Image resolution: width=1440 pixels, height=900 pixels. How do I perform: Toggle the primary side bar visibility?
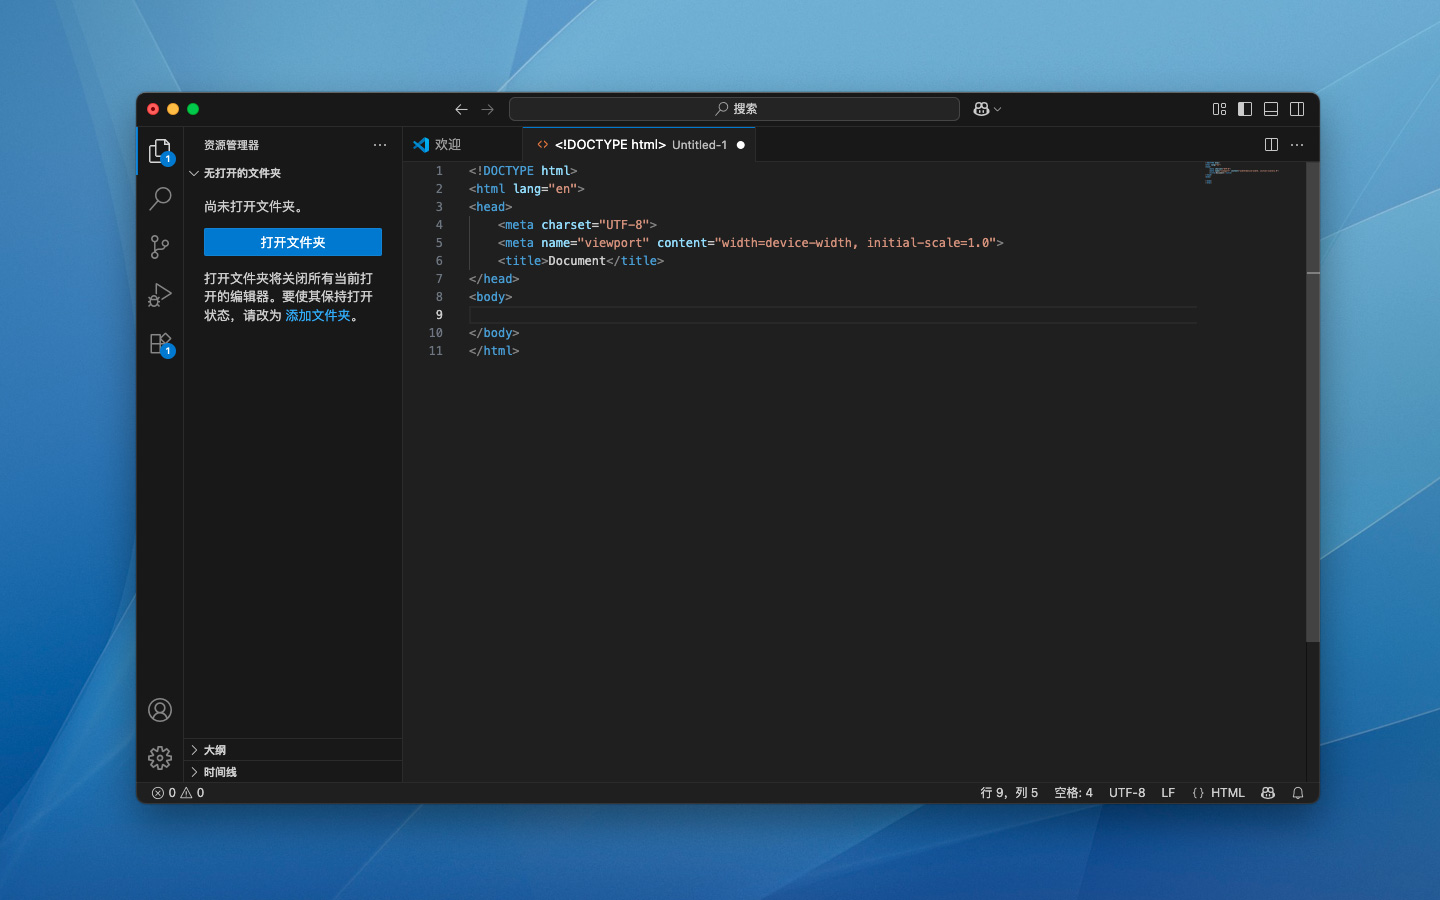pyautogui.click(x=1245, y=109)
